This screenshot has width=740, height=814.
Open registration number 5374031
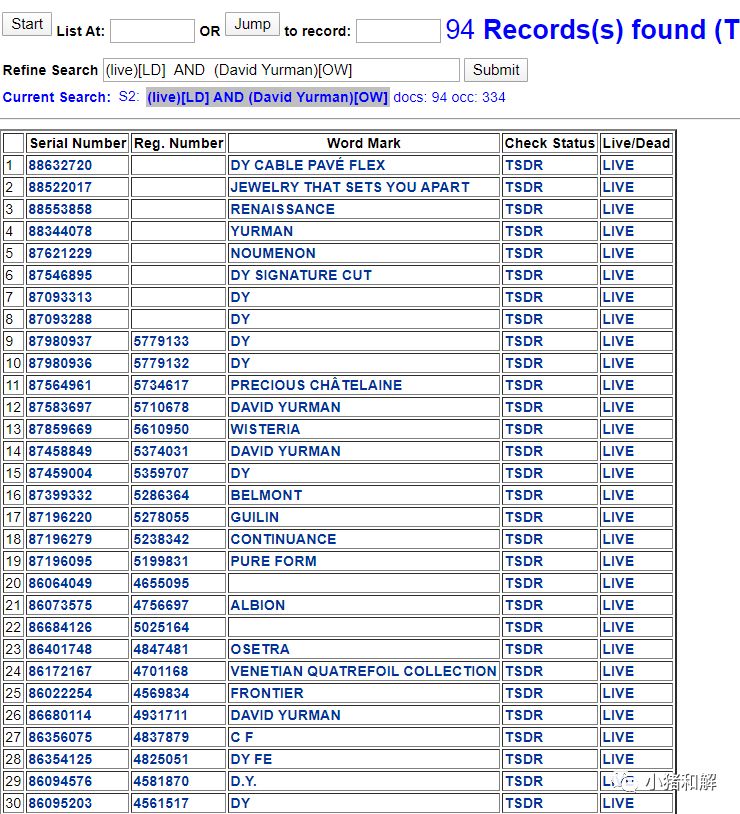coord(162,451)
